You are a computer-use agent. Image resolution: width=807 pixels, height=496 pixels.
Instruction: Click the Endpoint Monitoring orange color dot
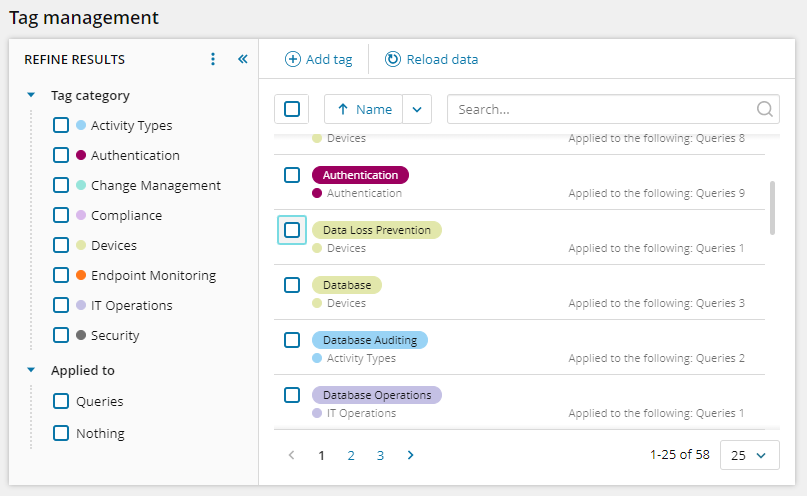pos(81,275)
